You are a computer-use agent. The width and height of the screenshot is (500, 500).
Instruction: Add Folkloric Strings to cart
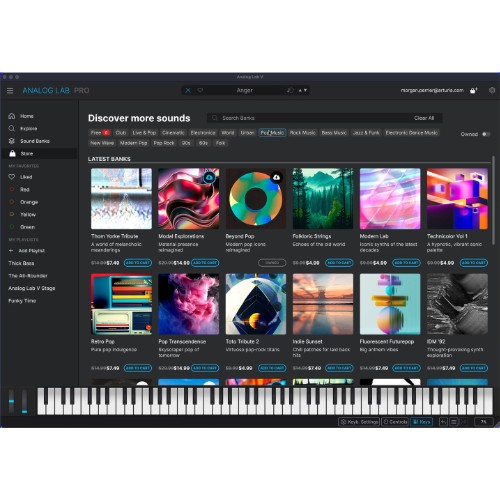339,263
